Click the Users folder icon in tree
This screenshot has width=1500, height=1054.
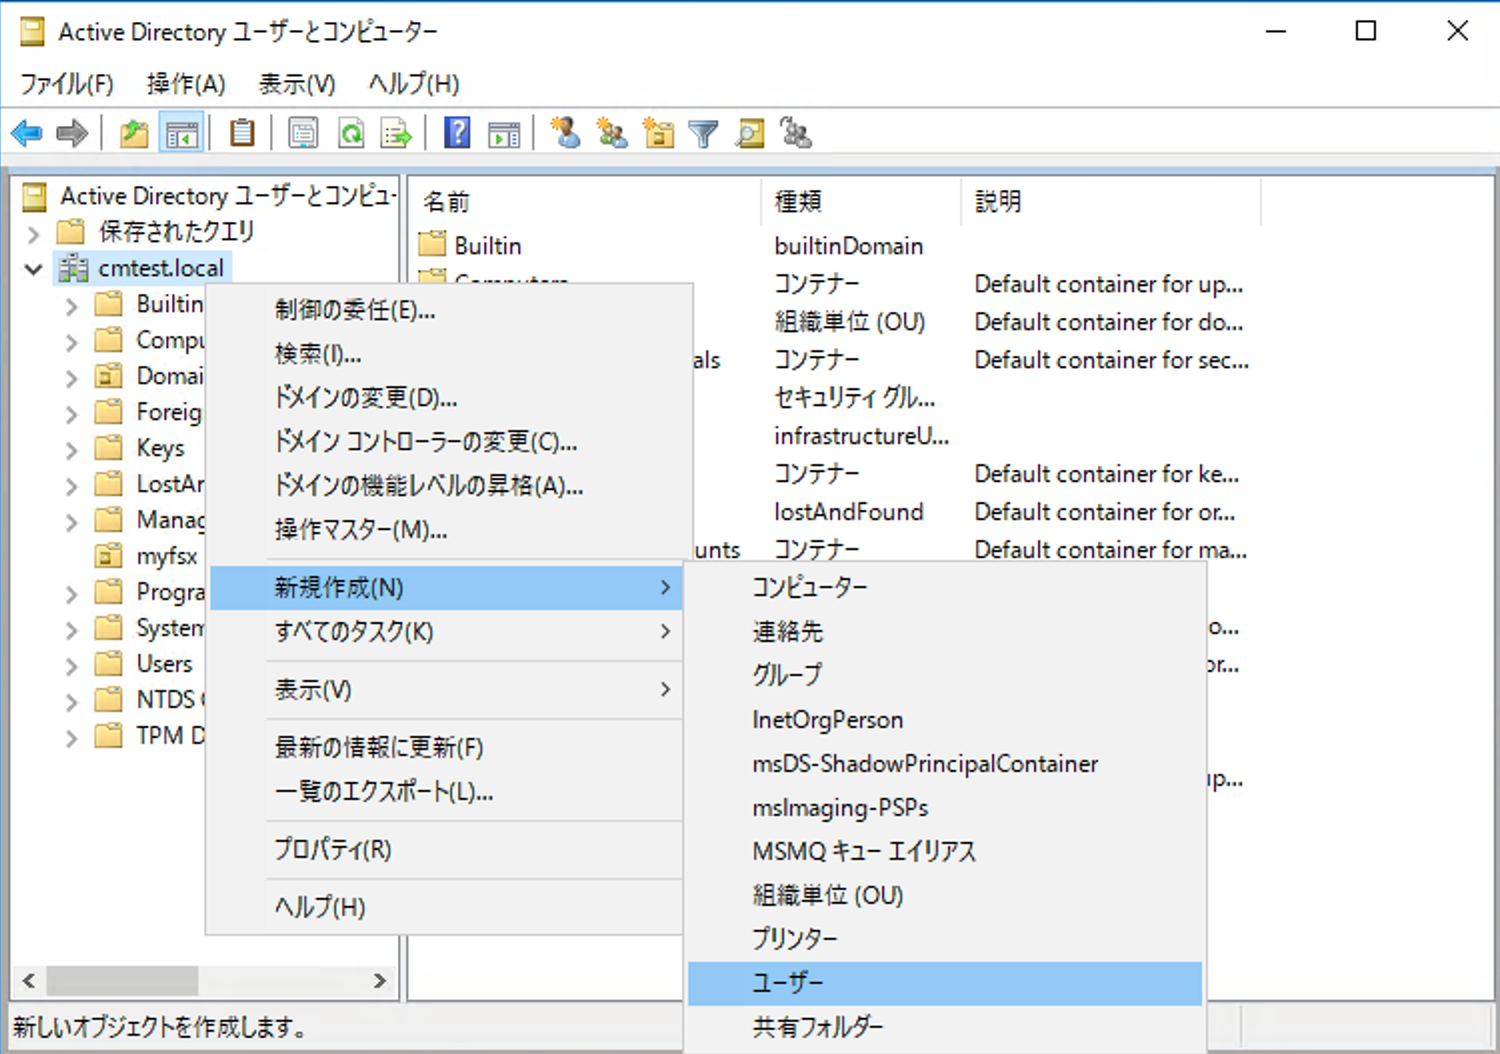tap(108, 663)
